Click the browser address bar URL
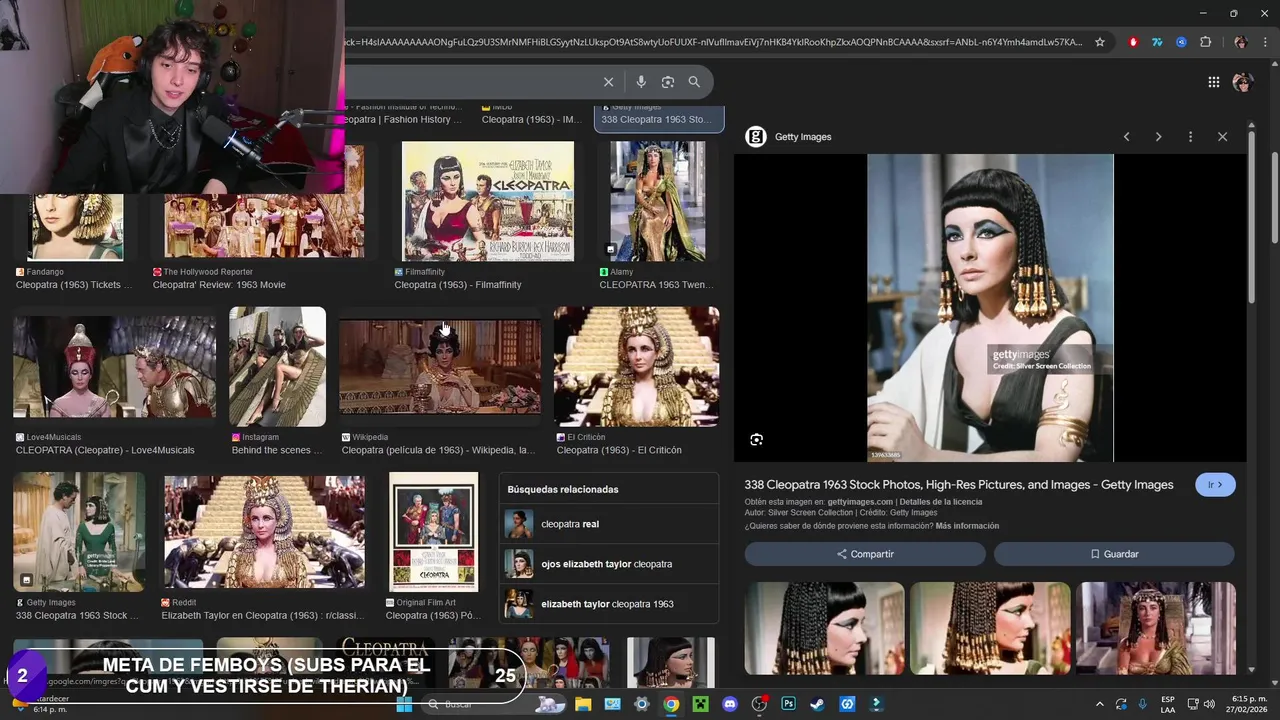1280x720 pixels. 715,42
